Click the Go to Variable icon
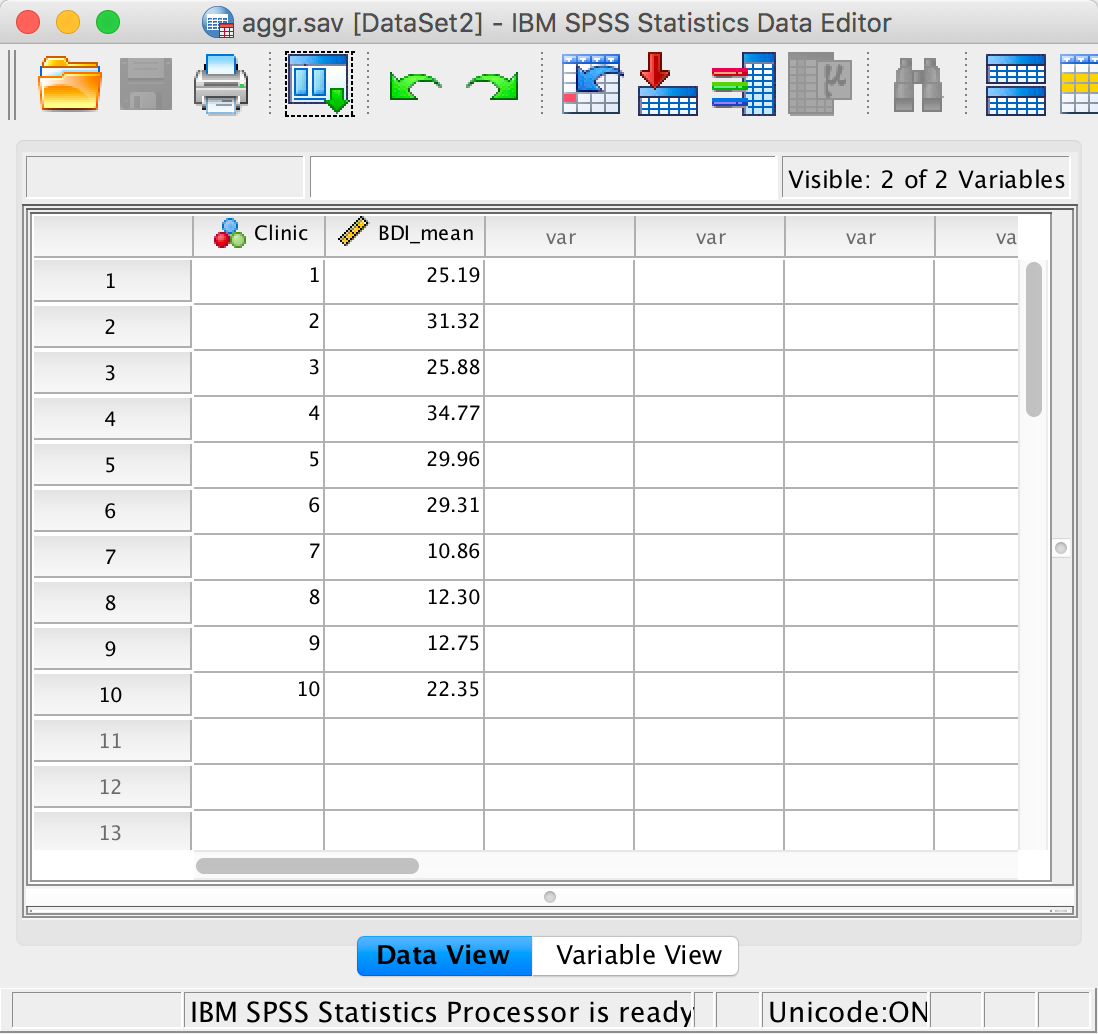1098x1034 pixels. click(667, 84)
